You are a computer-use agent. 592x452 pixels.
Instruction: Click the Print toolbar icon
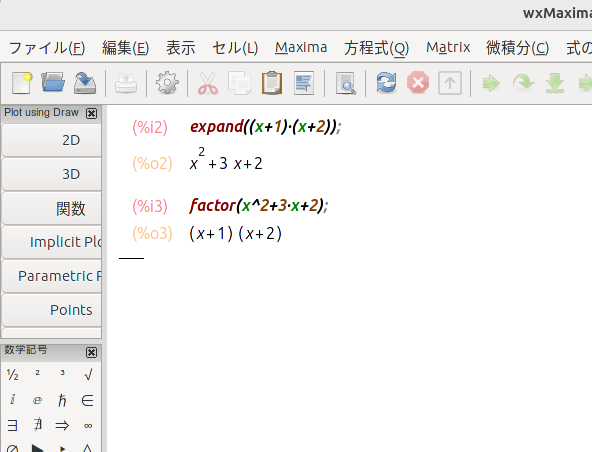(x=126, y=83)
